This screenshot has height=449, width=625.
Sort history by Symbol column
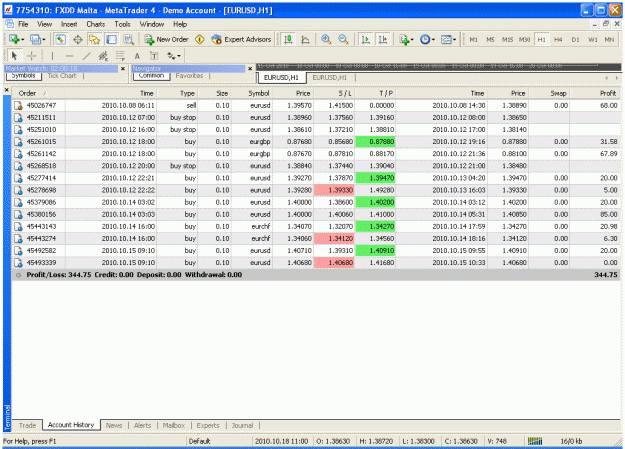[252, 93]
